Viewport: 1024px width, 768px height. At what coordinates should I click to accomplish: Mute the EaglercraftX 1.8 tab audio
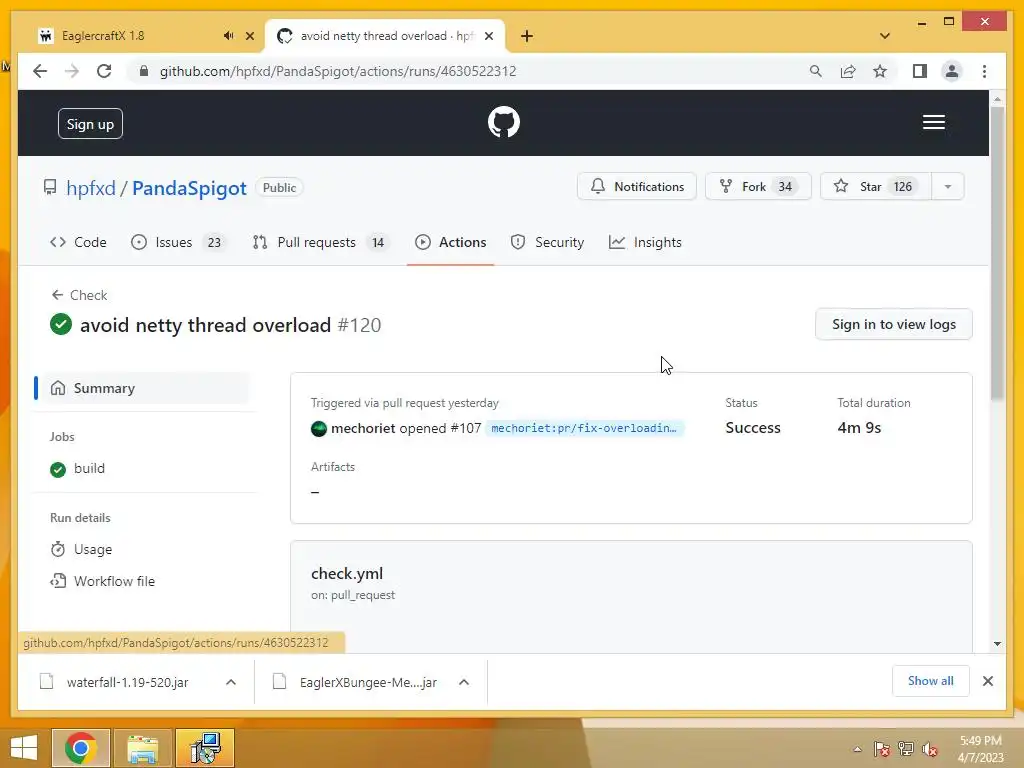coord(228,36)
